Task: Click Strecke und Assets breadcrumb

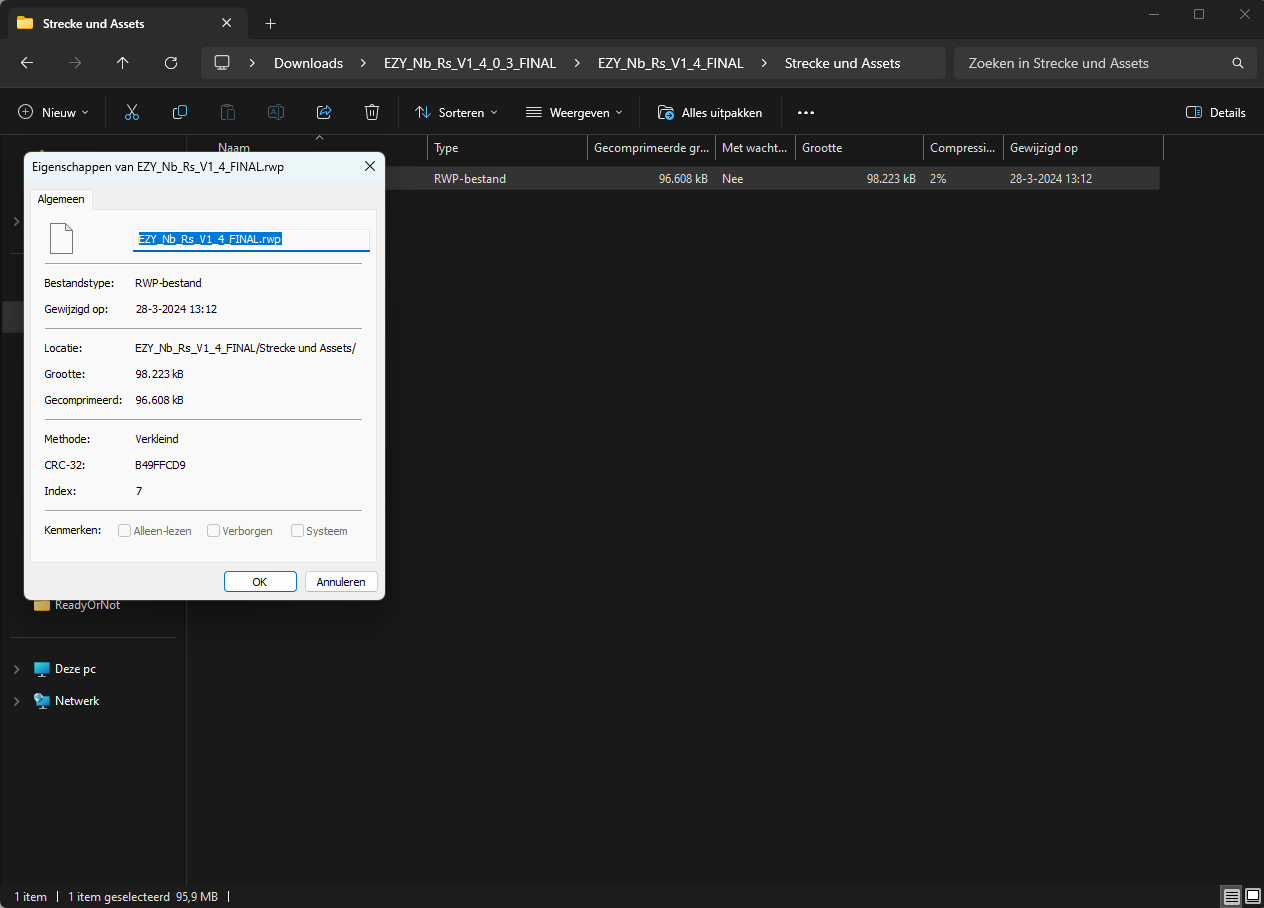Action: pyautogui.click(x=842, y=63)
